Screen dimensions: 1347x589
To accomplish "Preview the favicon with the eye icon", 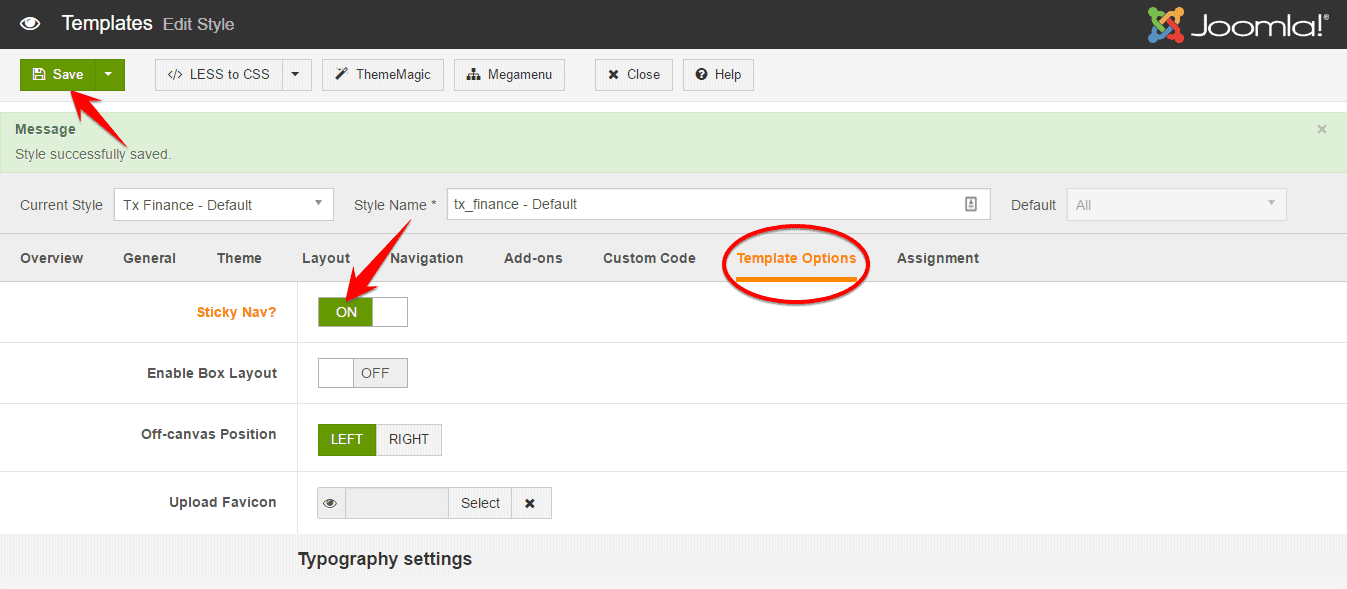I will click(330, 502).
